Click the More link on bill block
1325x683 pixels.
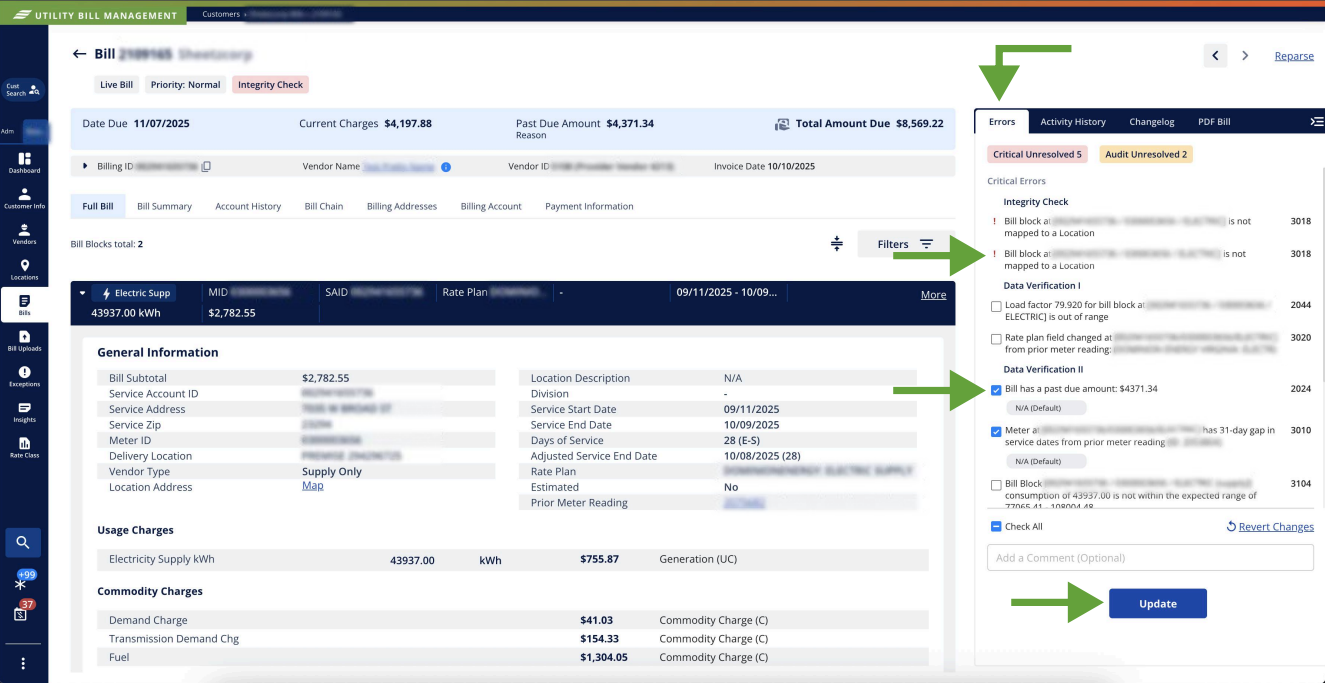click(x=933, y=295)
